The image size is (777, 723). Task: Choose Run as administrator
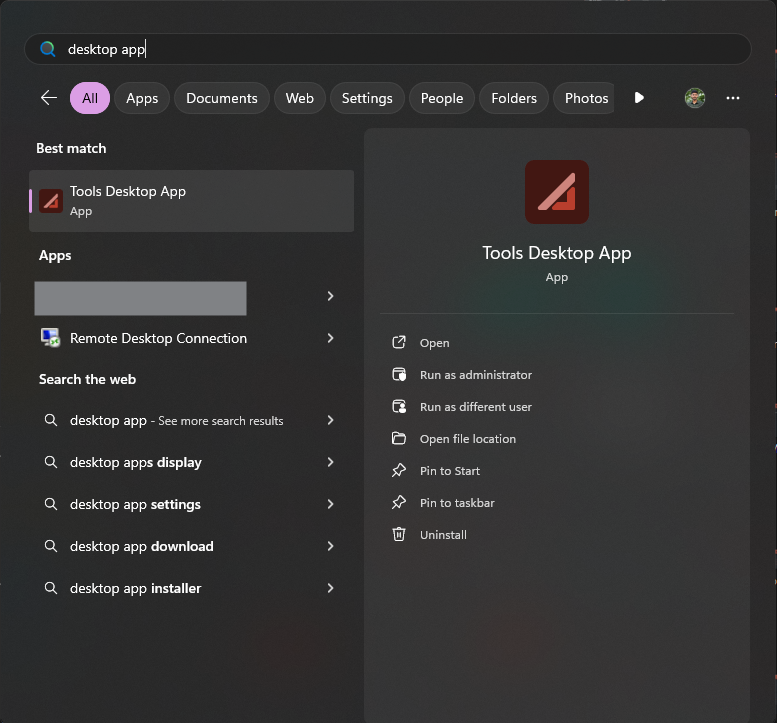(x=476, y=375)
